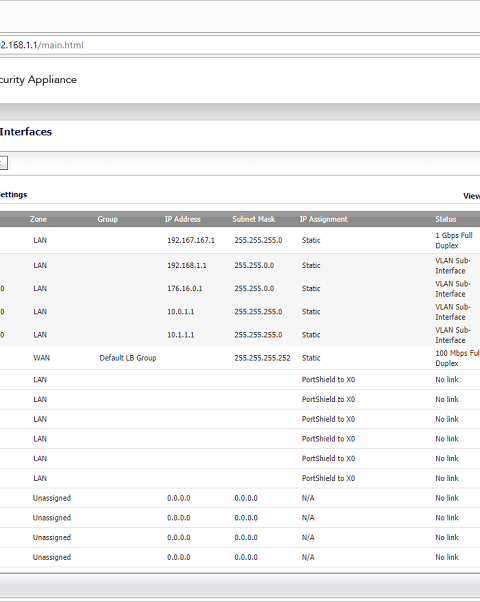Click the View link above the table
Image resolution: width=480 pixels, height=602 pixels.
tap(472, 196)
